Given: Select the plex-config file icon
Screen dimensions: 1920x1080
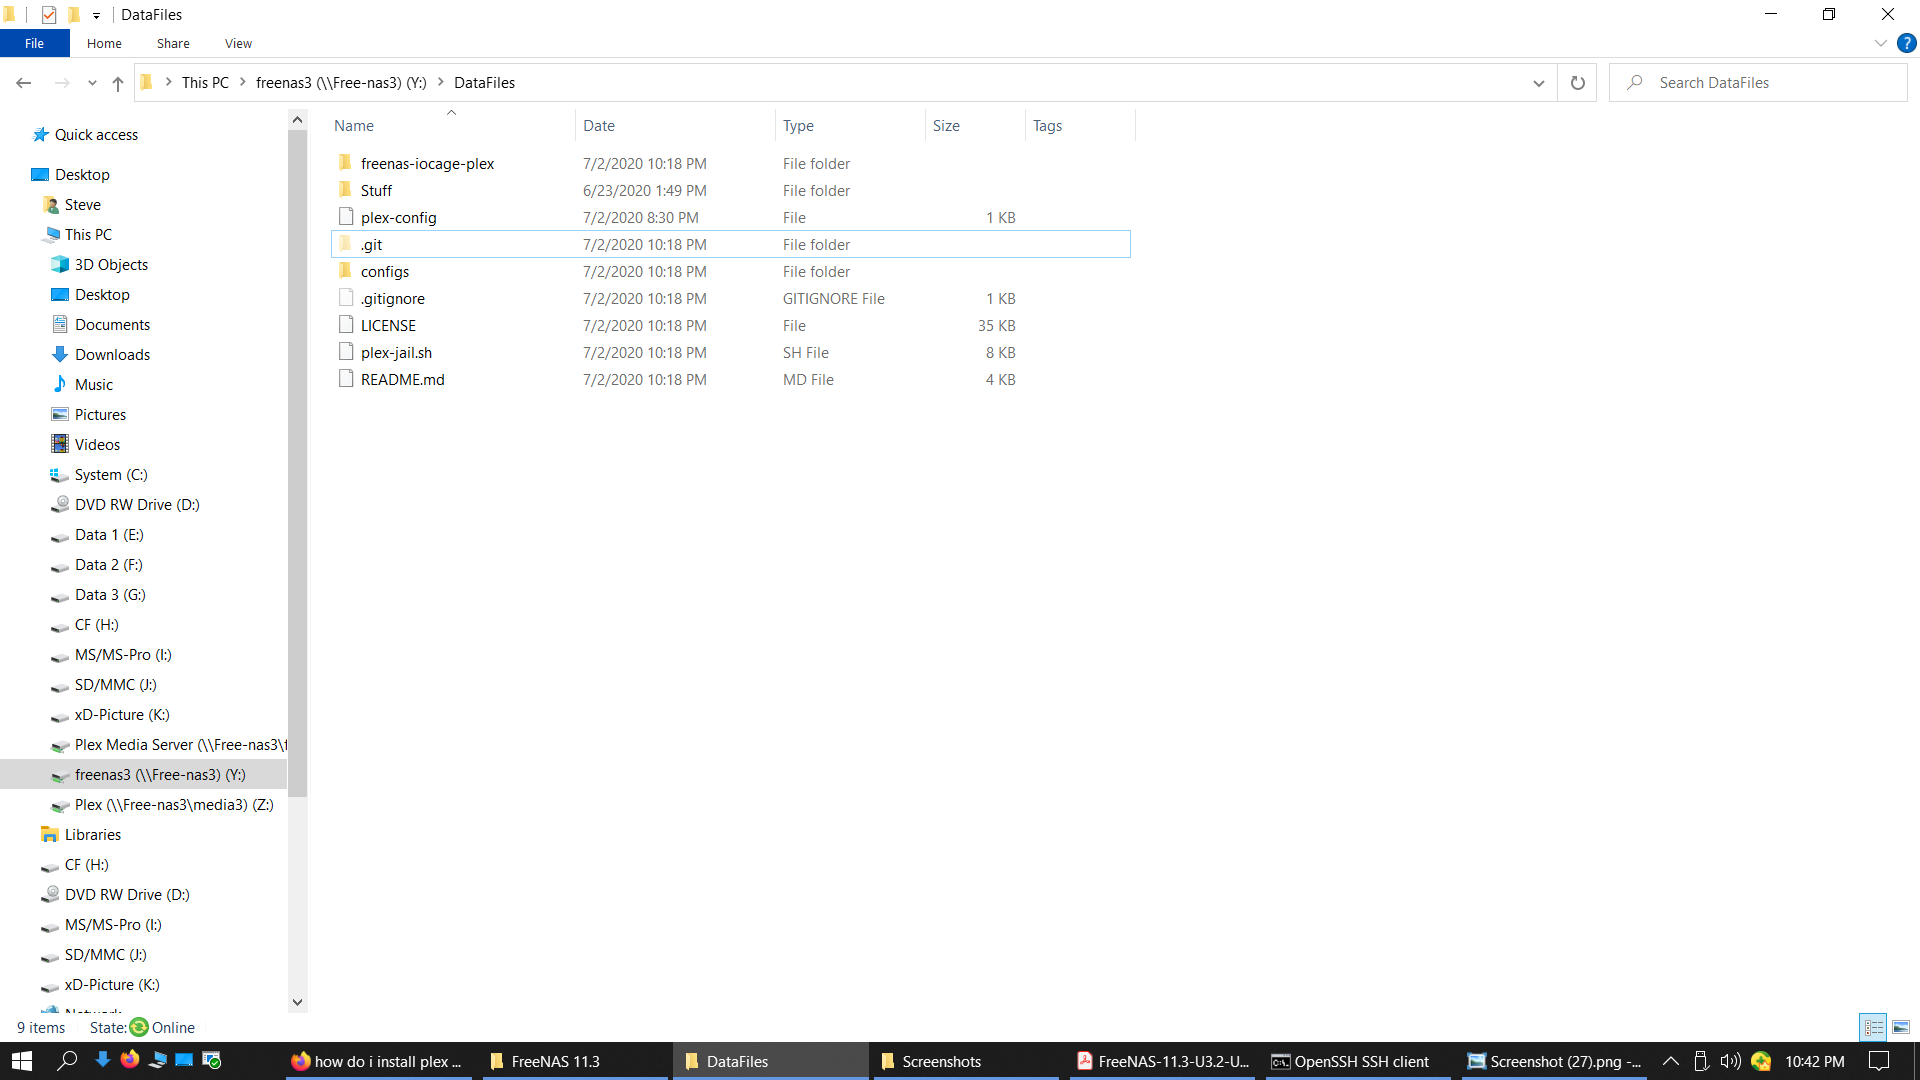Looking at the screenshot, I should click(346, 217).
